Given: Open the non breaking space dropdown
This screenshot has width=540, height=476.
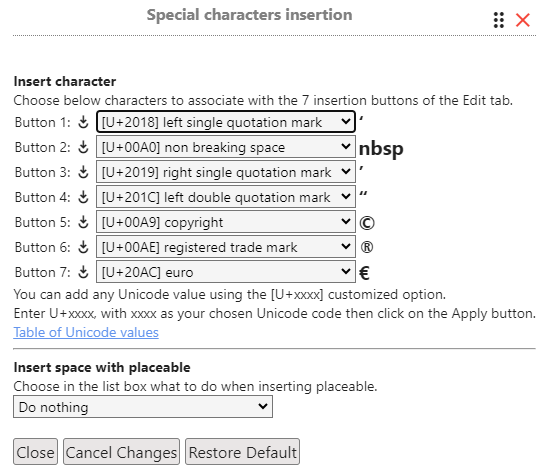Looking at the screenshot, I should point(226,147).
